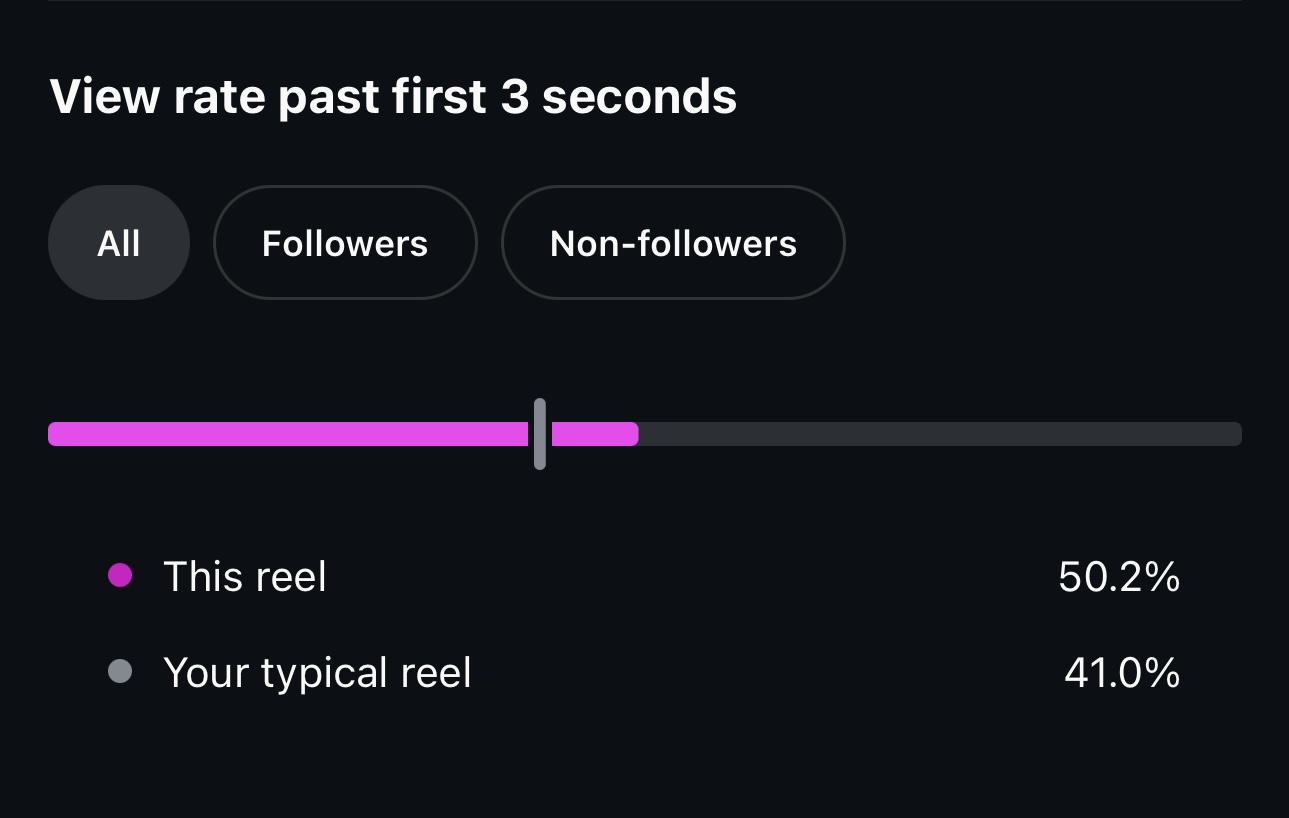Click the dark unfilled portion of the bar
The image size is (1289, 818).
940,434
